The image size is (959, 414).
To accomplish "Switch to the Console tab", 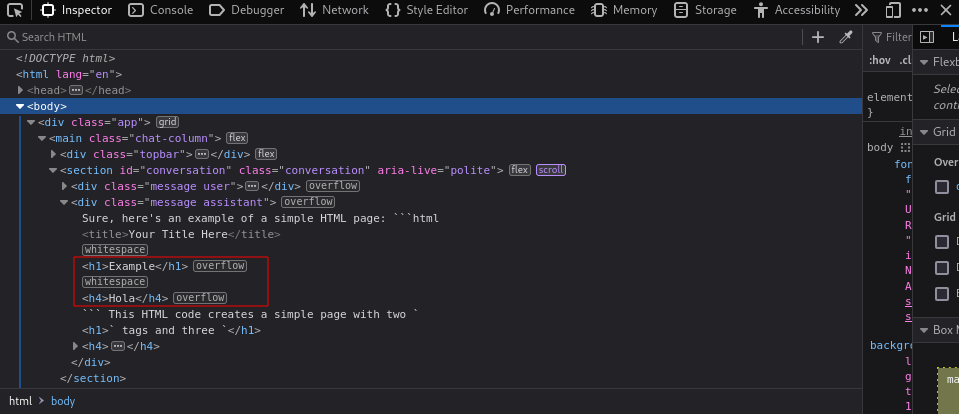I will tap(161, 10).
